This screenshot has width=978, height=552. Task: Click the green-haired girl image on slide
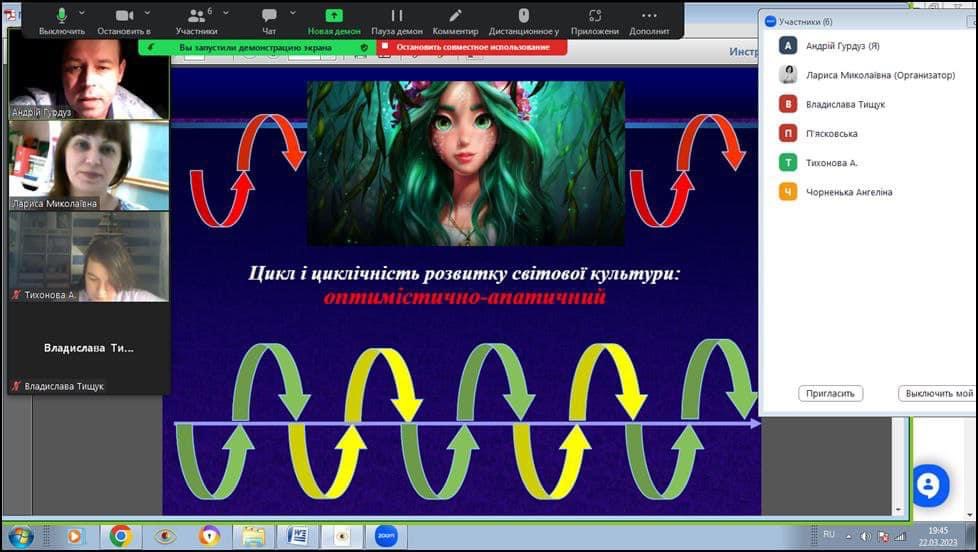coord(465,163)
